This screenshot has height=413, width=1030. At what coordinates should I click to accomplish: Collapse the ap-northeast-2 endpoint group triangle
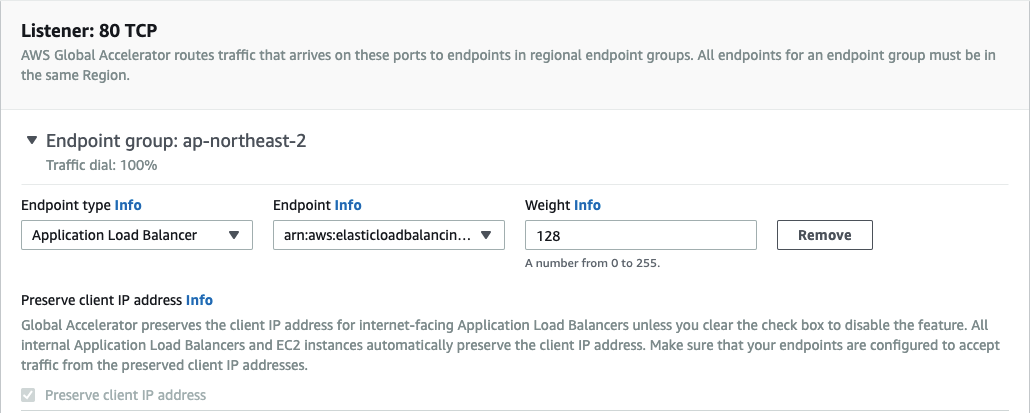32,141
